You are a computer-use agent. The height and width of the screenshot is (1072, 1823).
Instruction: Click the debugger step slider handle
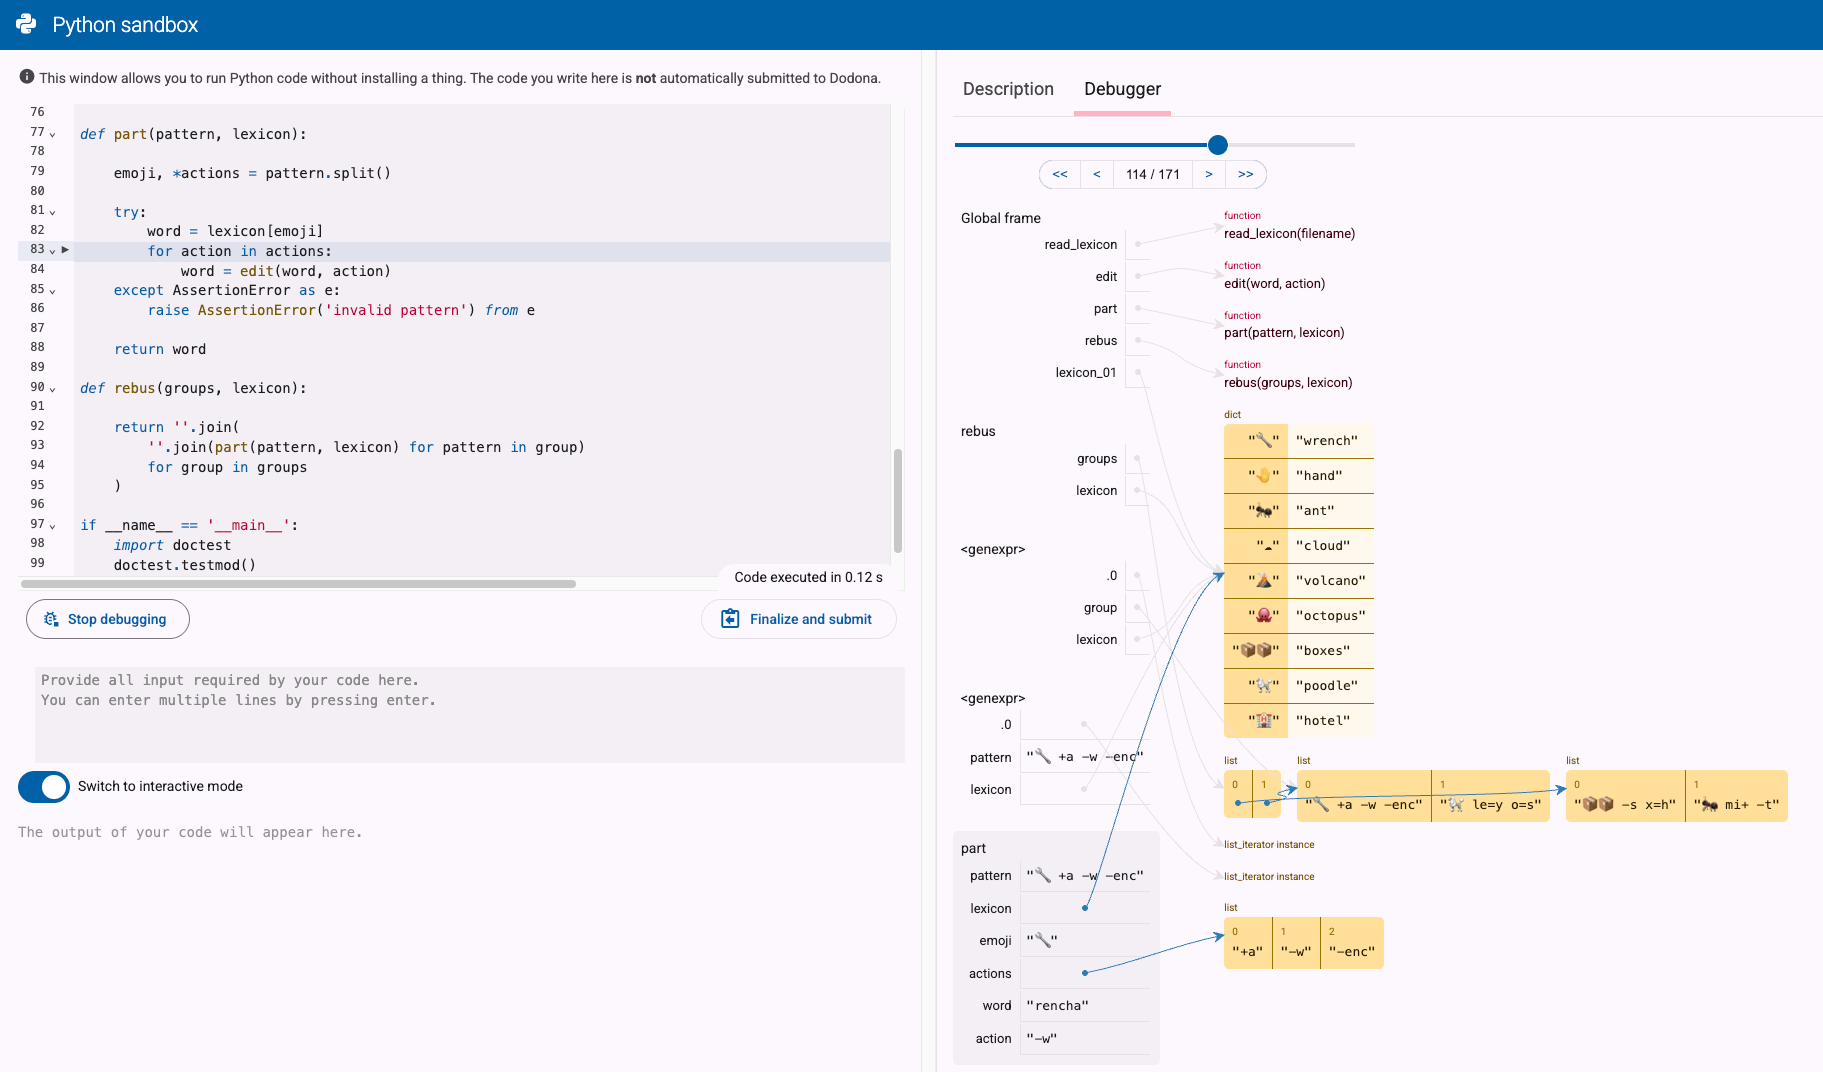click(1217, 145)
